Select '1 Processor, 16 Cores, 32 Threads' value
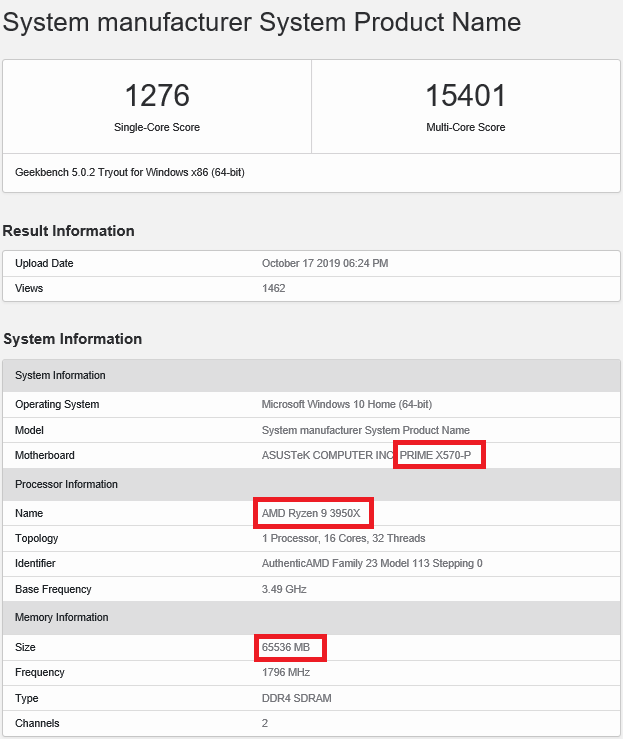Screen dimensions: 623x739 (x=344, y=539)
